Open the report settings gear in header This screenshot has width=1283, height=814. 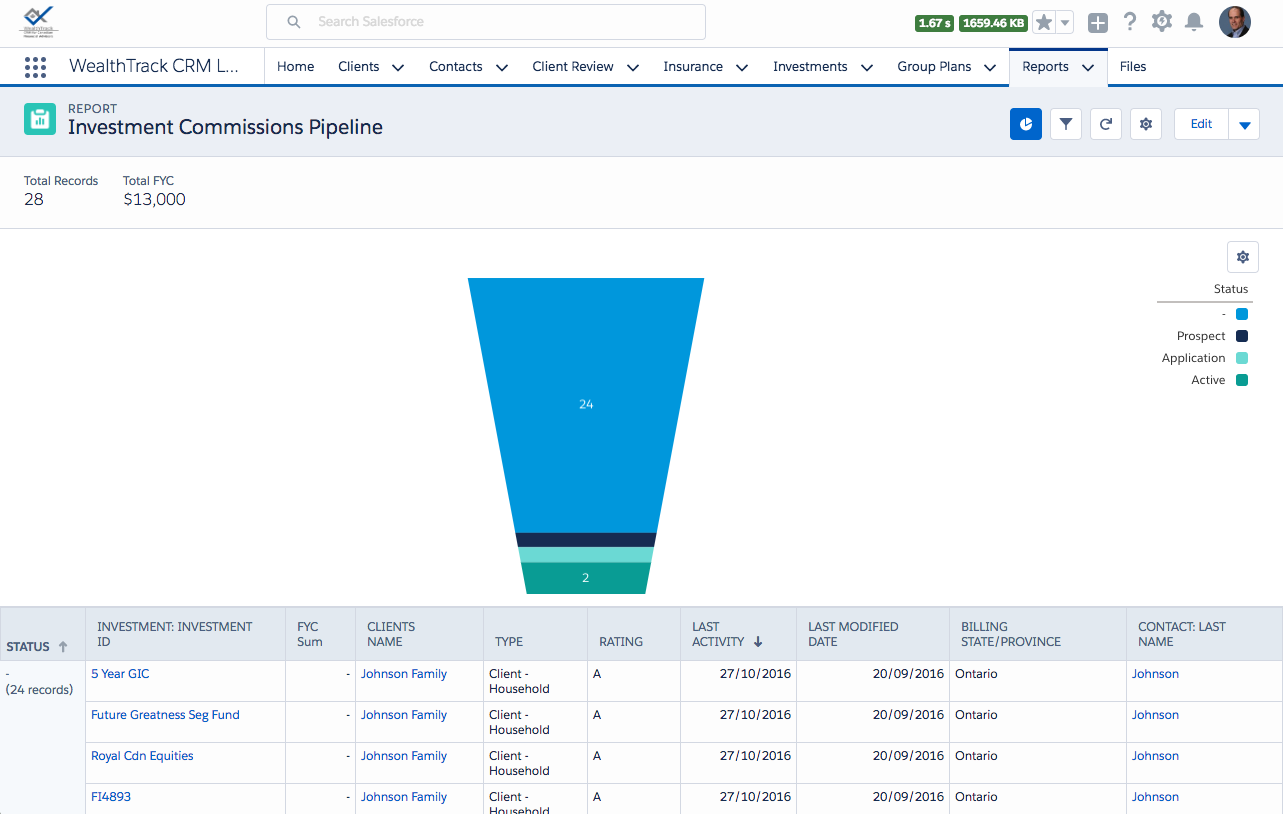[x=1146, y=124]
